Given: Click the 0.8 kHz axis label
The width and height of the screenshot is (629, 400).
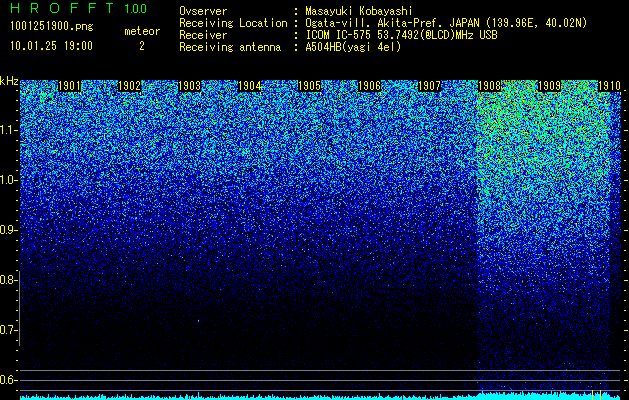Looking at the screenshot, I should 8,280.
